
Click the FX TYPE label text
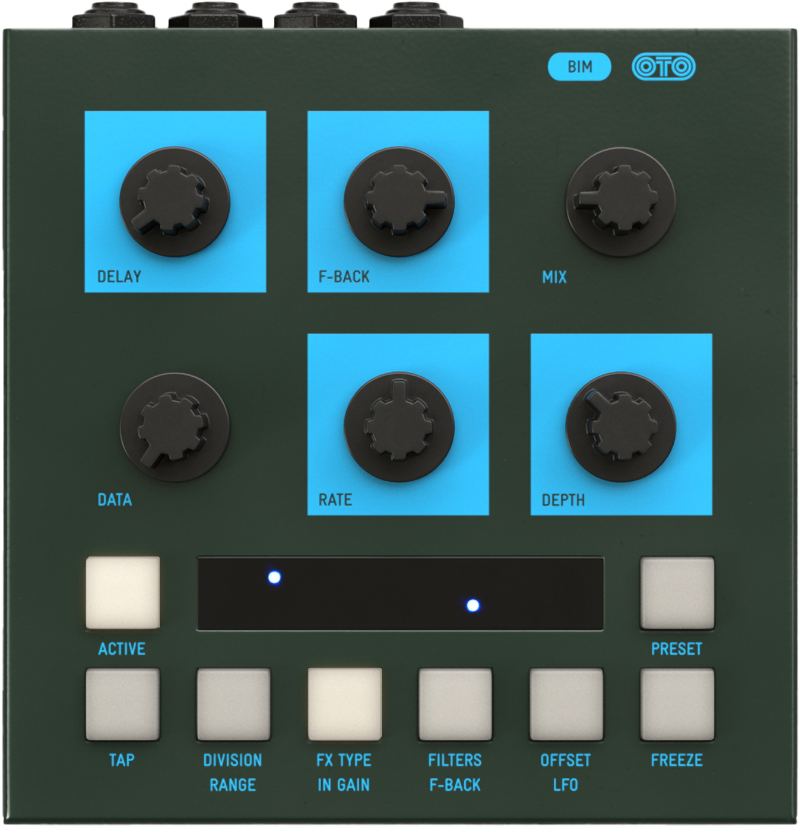pos(344,760)
